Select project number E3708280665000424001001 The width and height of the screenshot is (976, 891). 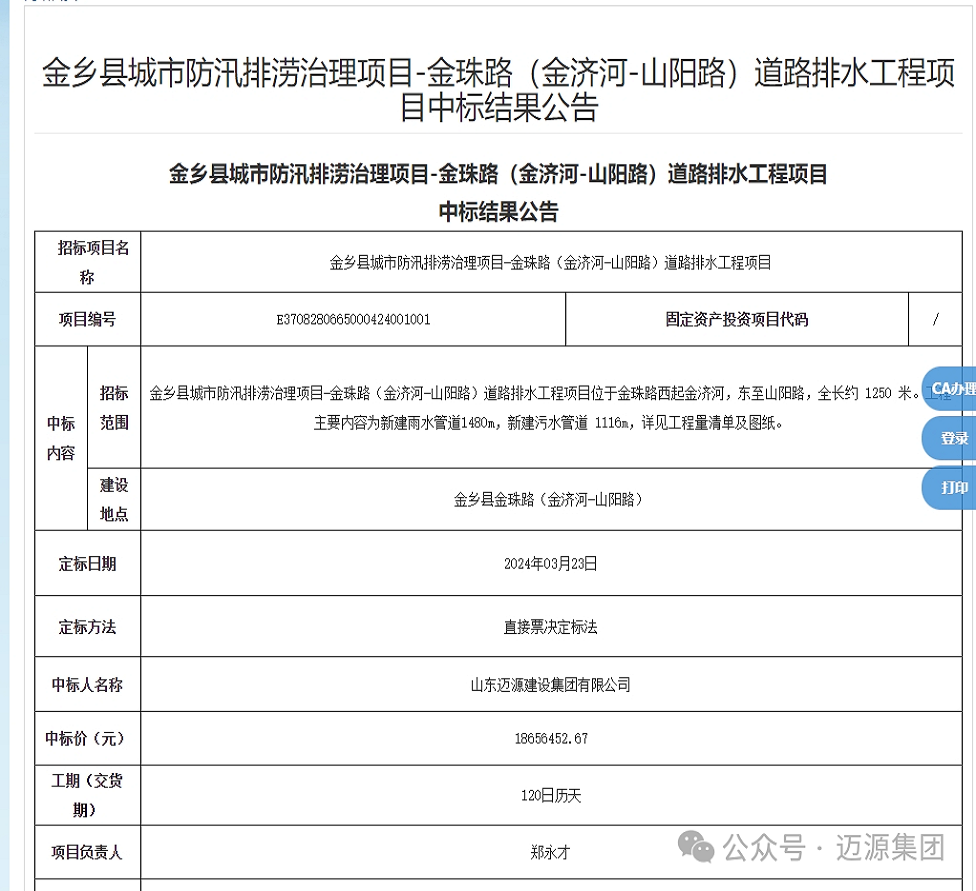coord(353,319)
